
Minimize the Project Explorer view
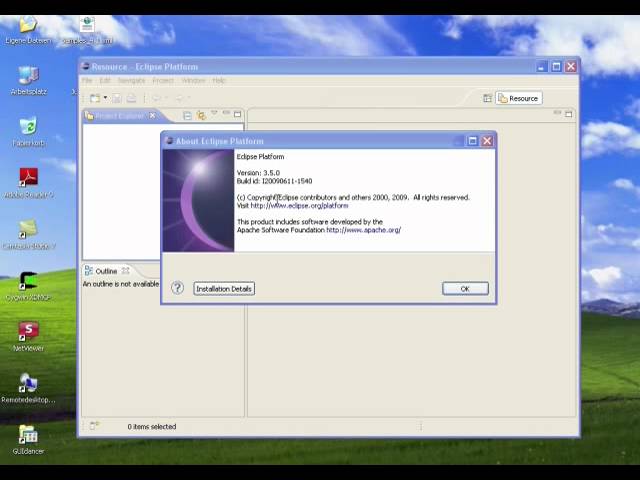(227, 112)
